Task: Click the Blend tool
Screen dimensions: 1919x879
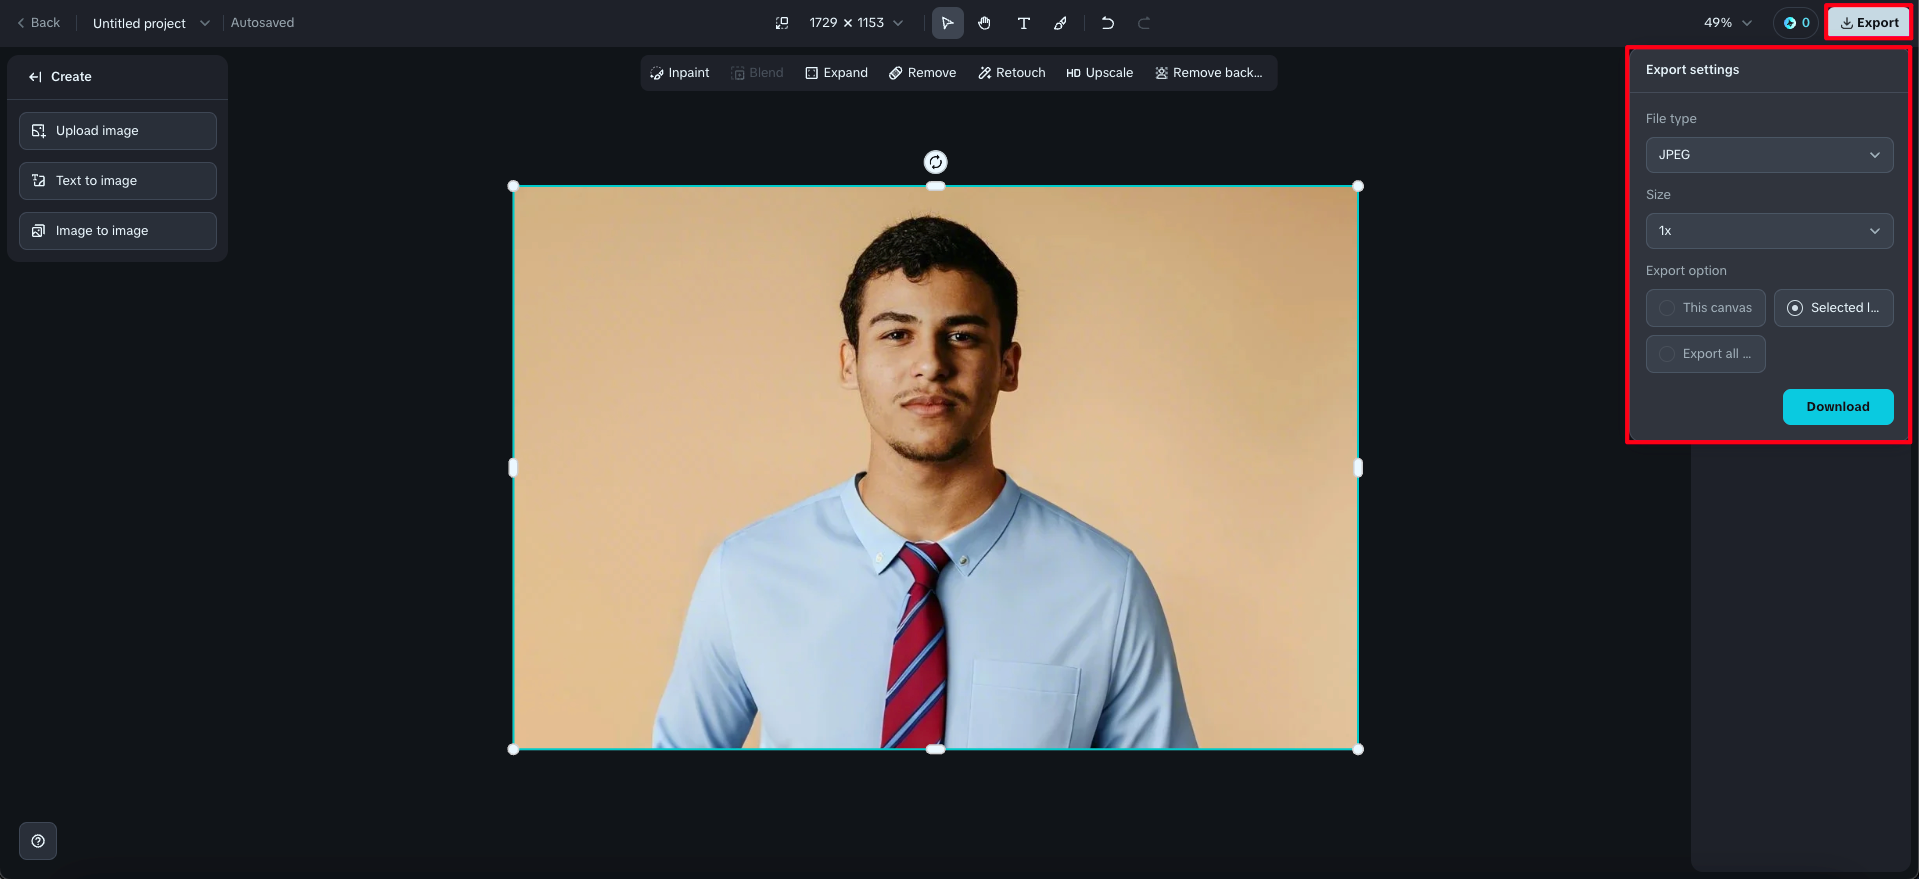Action: click(757, 73)
